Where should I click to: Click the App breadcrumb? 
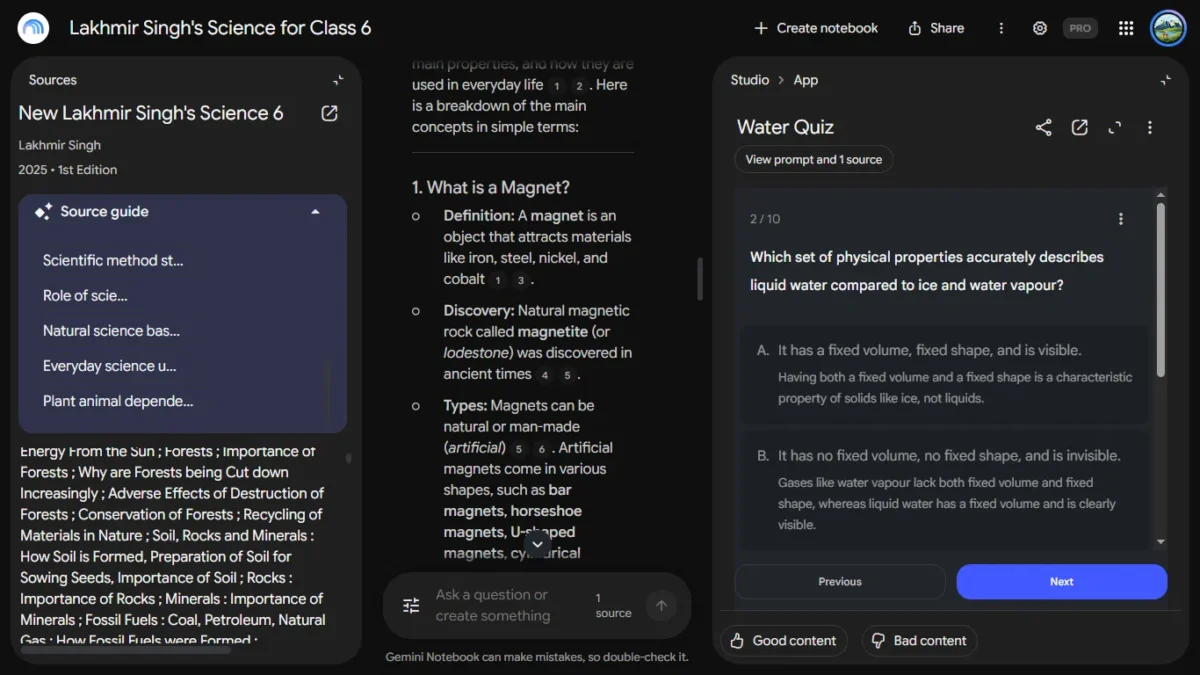coord(806,80)
